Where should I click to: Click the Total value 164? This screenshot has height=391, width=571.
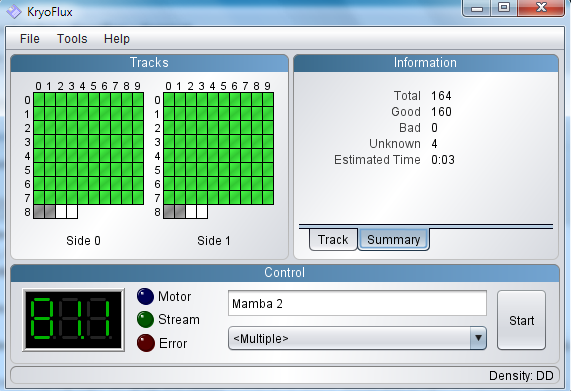coord(441,96)
